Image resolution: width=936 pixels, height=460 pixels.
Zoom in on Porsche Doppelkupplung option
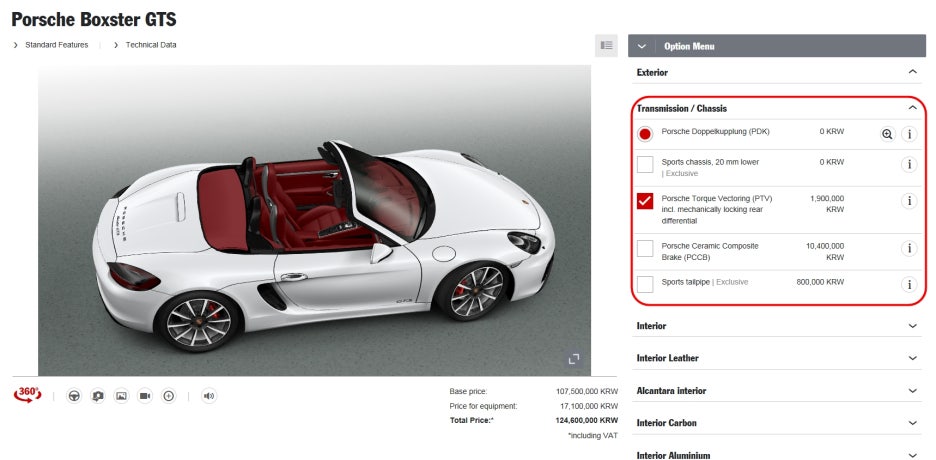pos(888,134)
